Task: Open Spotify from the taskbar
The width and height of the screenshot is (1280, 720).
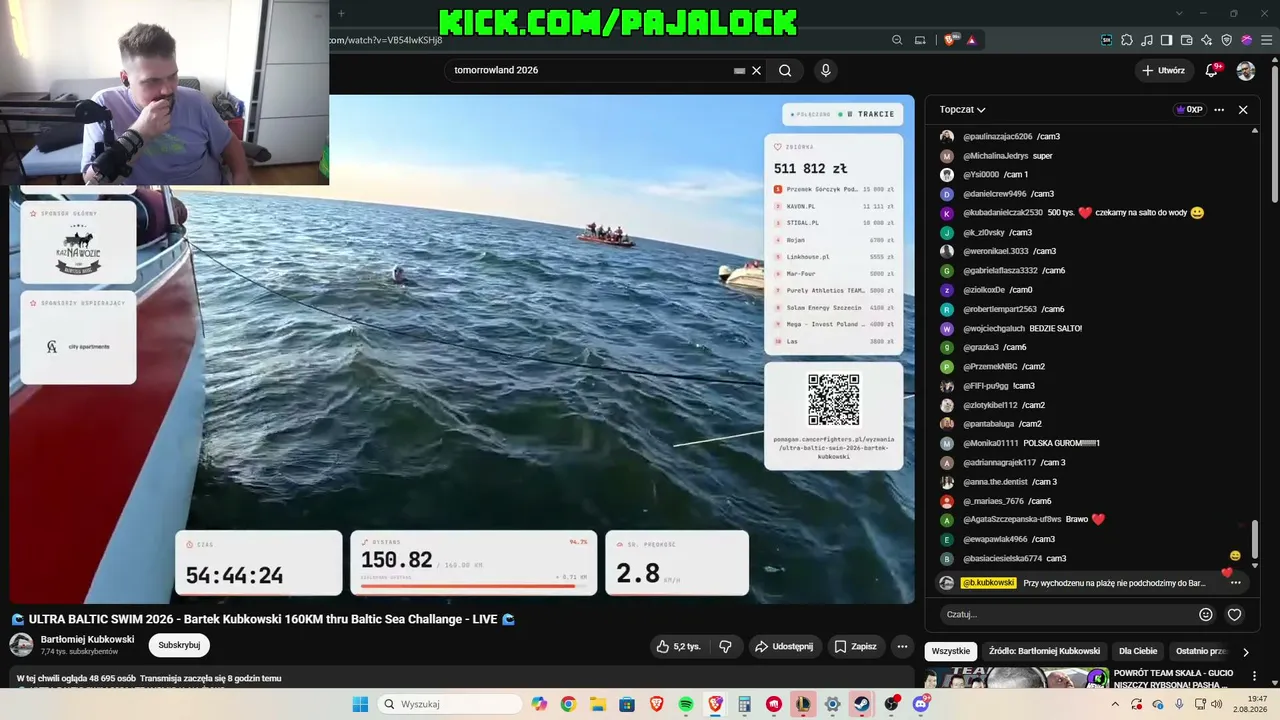Action: (686, 704)
